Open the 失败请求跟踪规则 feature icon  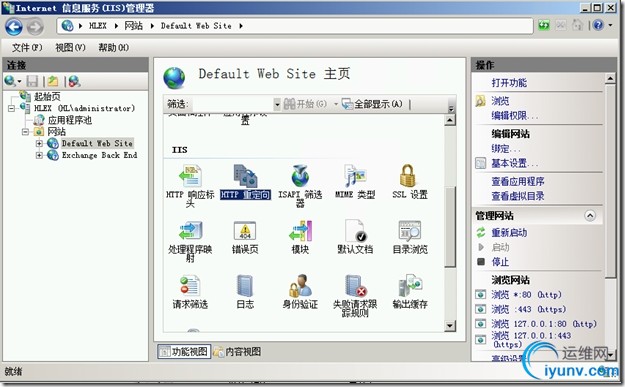pyautogui.click(x=356, y=286)
